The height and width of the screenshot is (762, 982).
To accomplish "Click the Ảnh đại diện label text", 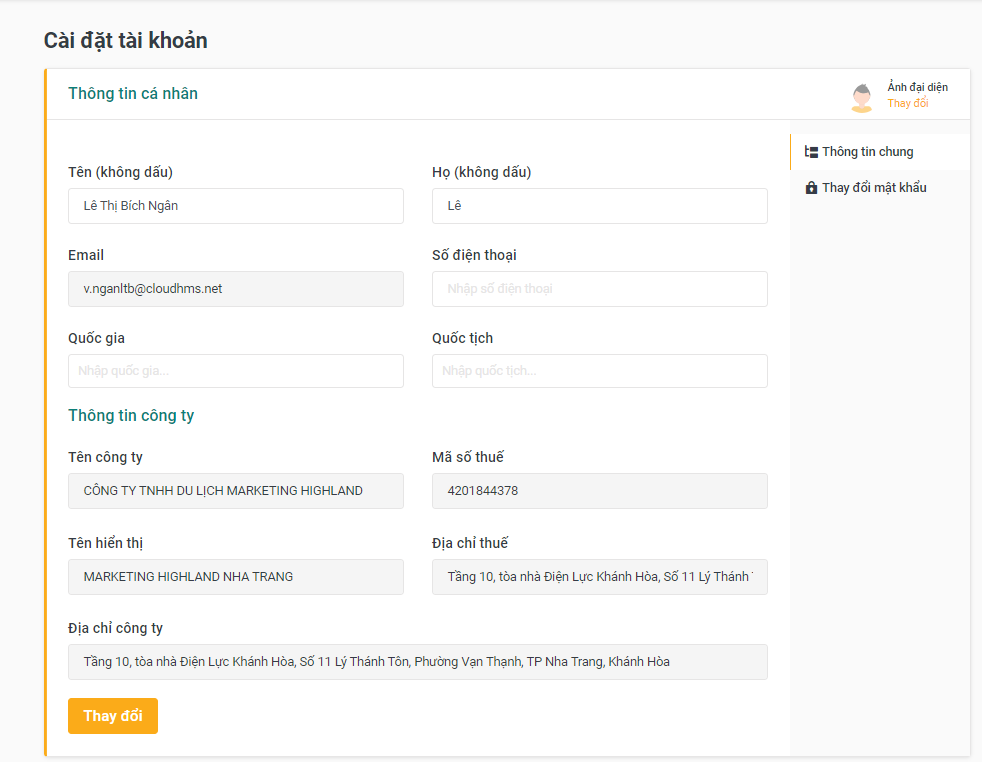I will tap(917, 88).
